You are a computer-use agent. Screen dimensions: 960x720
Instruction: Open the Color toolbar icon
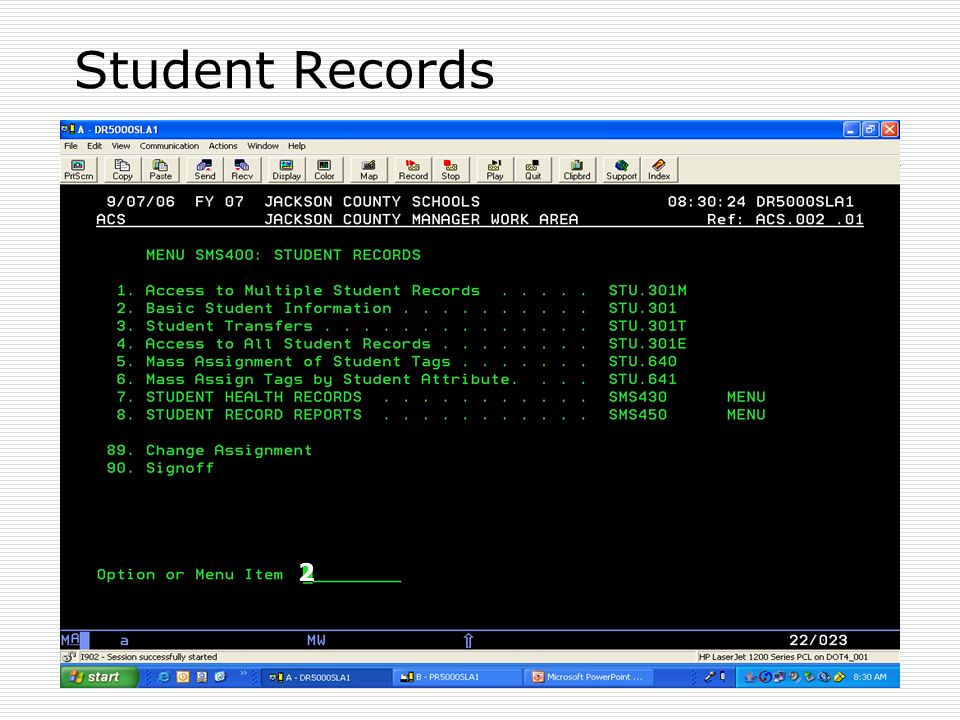point(324,170)
